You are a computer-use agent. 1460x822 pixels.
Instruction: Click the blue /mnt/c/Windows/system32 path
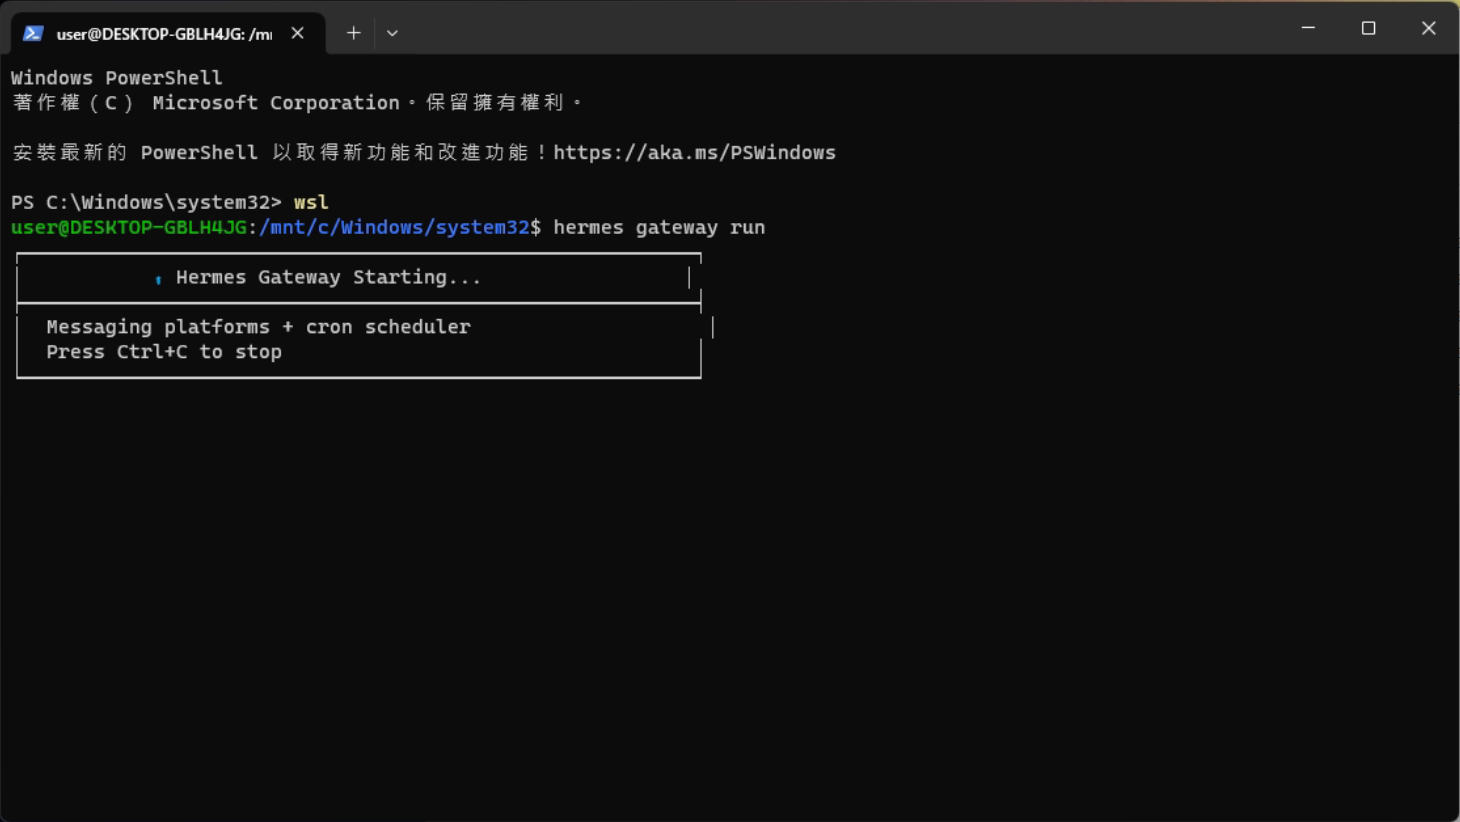394,227
